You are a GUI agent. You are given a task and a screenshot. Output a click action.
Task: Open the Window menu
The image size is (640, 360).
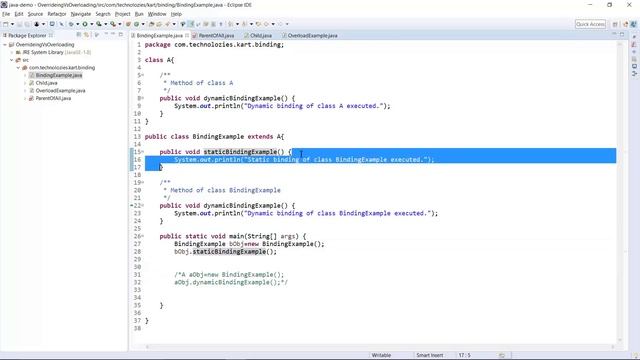click(x=157, y=14)
